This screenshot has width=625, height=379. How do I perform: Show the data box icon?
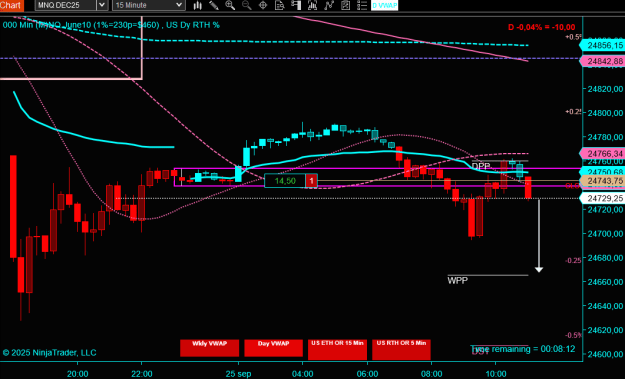[280, 5]
